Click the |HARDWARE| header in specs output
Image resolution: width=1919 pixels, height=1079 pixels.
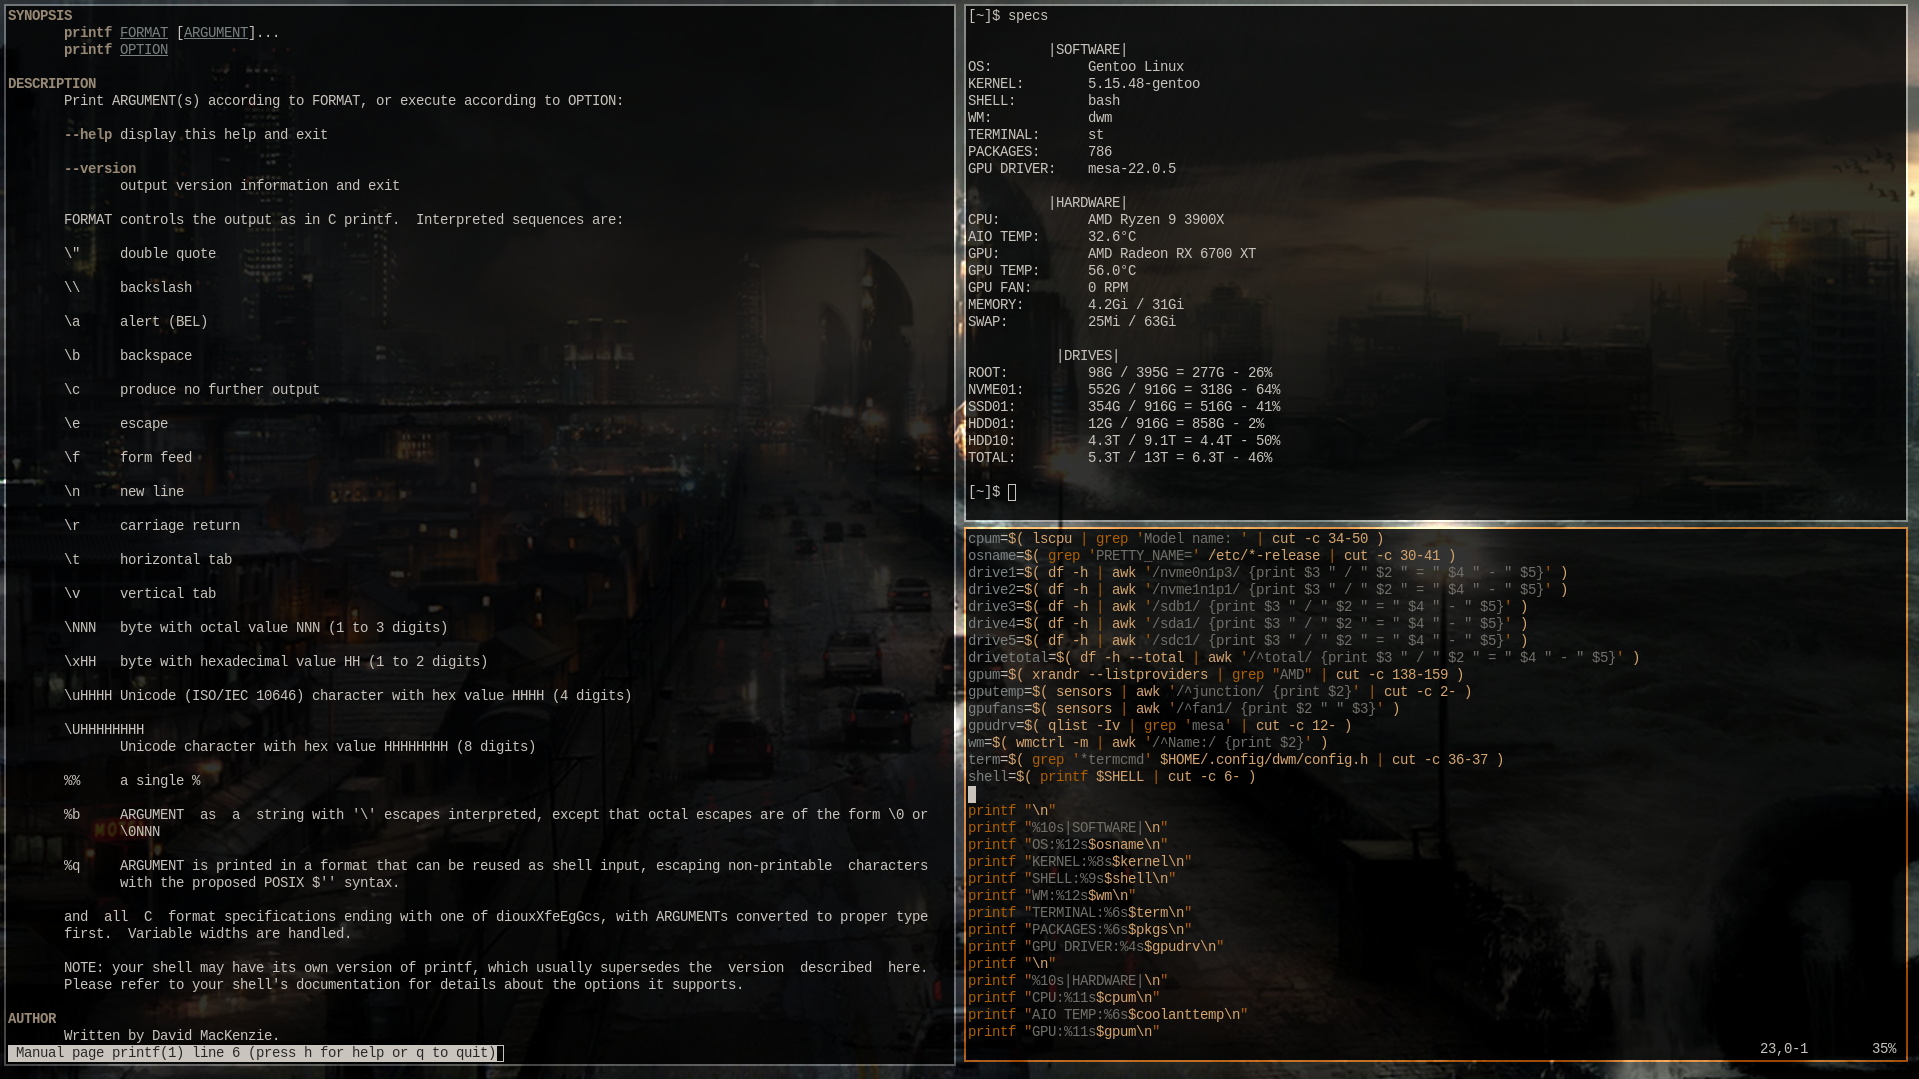tap(1088, 203)
